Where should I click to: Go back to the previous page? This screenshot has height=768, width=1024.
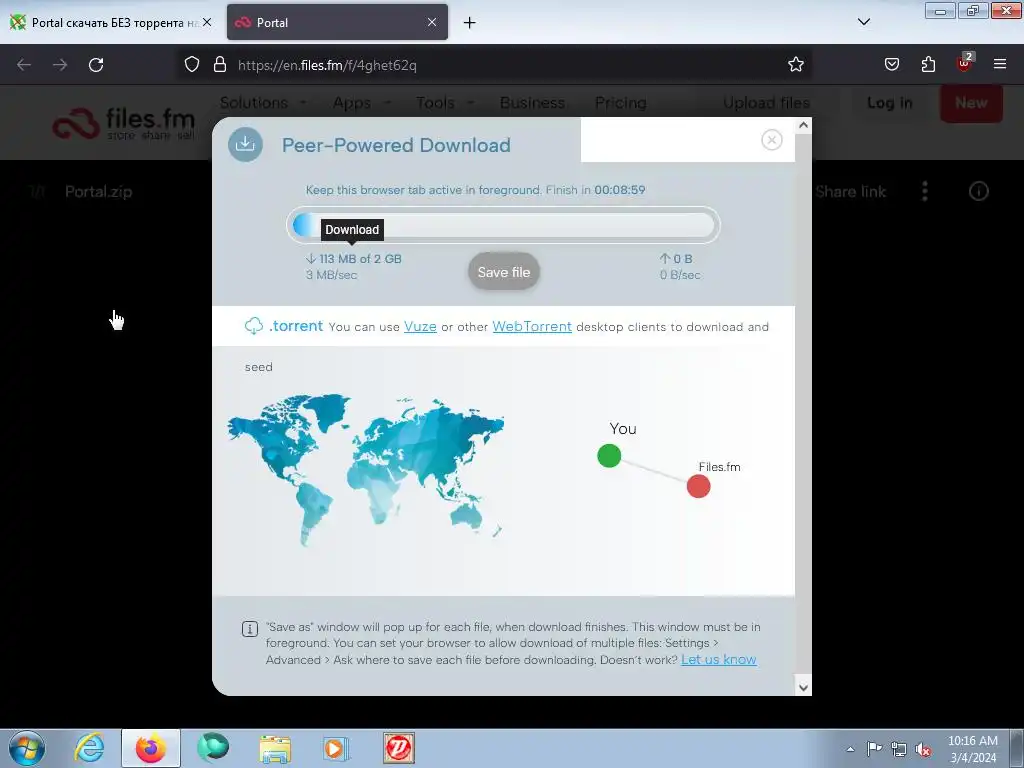[x=24, y=65]
